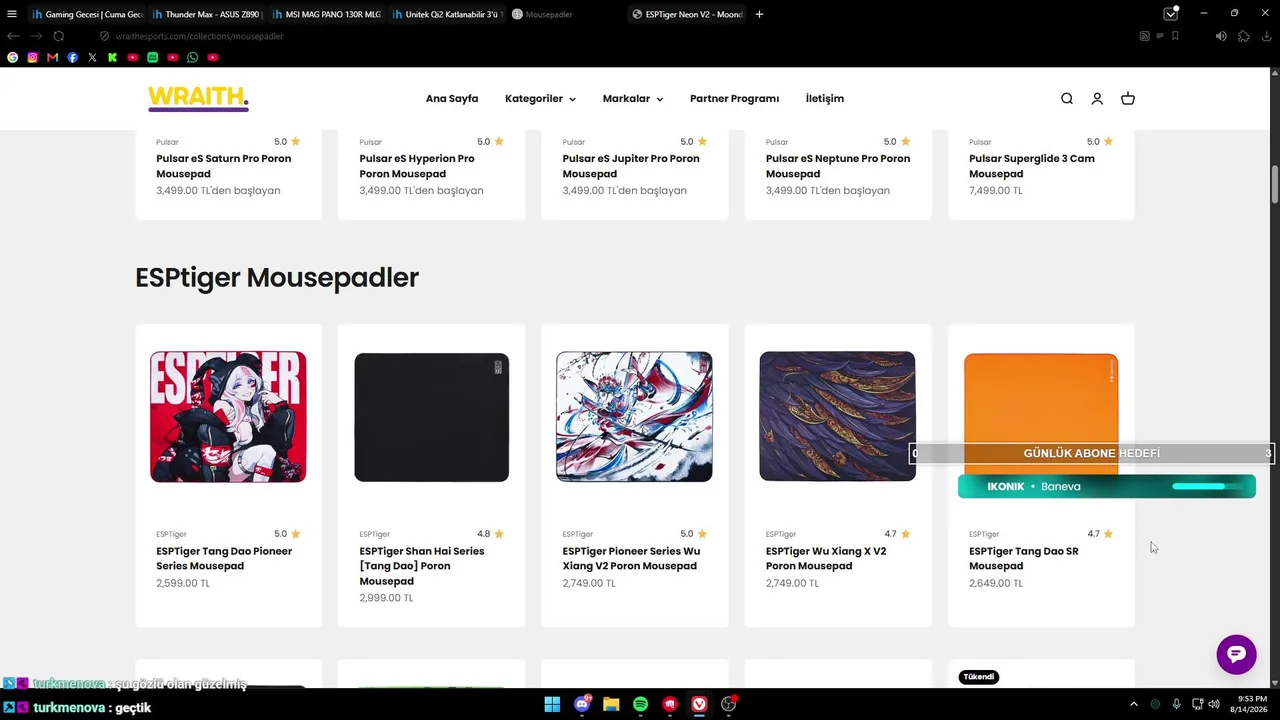This screenshot has height=720, width=1280.
Task: Mute tab audio with the speaker icon in address bar
Action: click(x=1221, y=36)
